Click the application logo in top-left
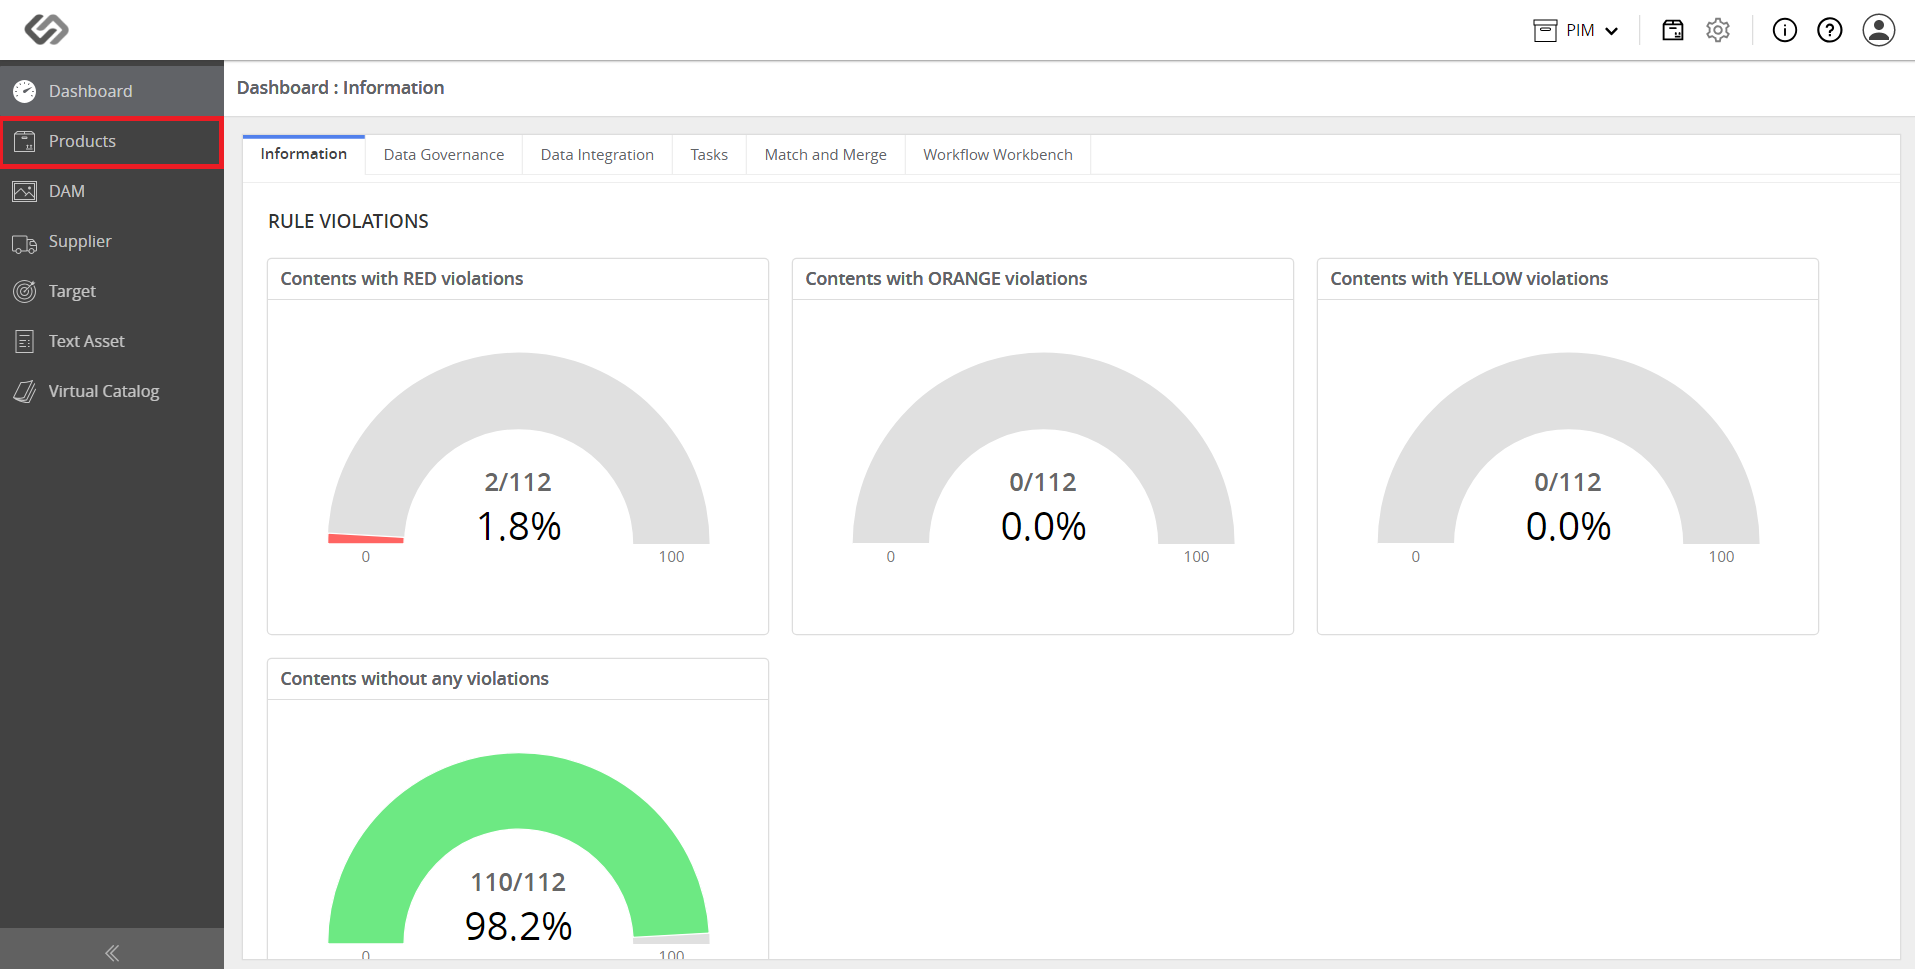Image resolution: width=1915 pixels, height=969 pixels. click(x=46, y=30)
